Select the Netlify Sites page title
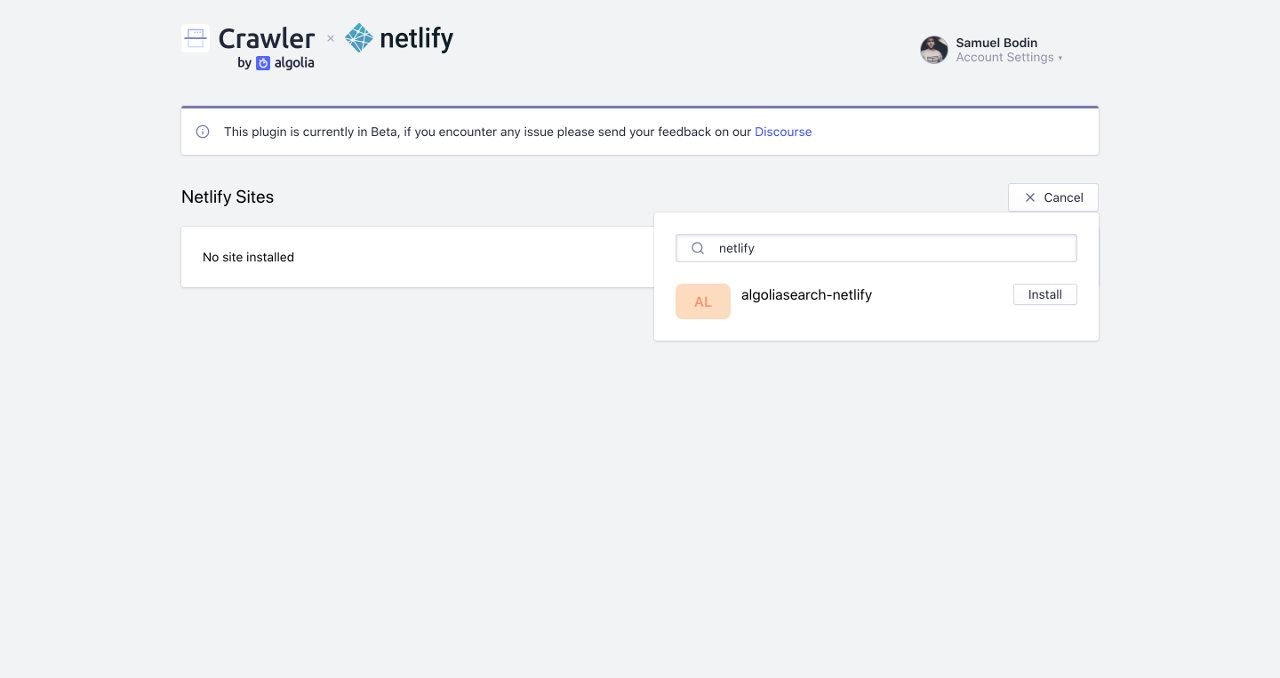 point(227,197)
